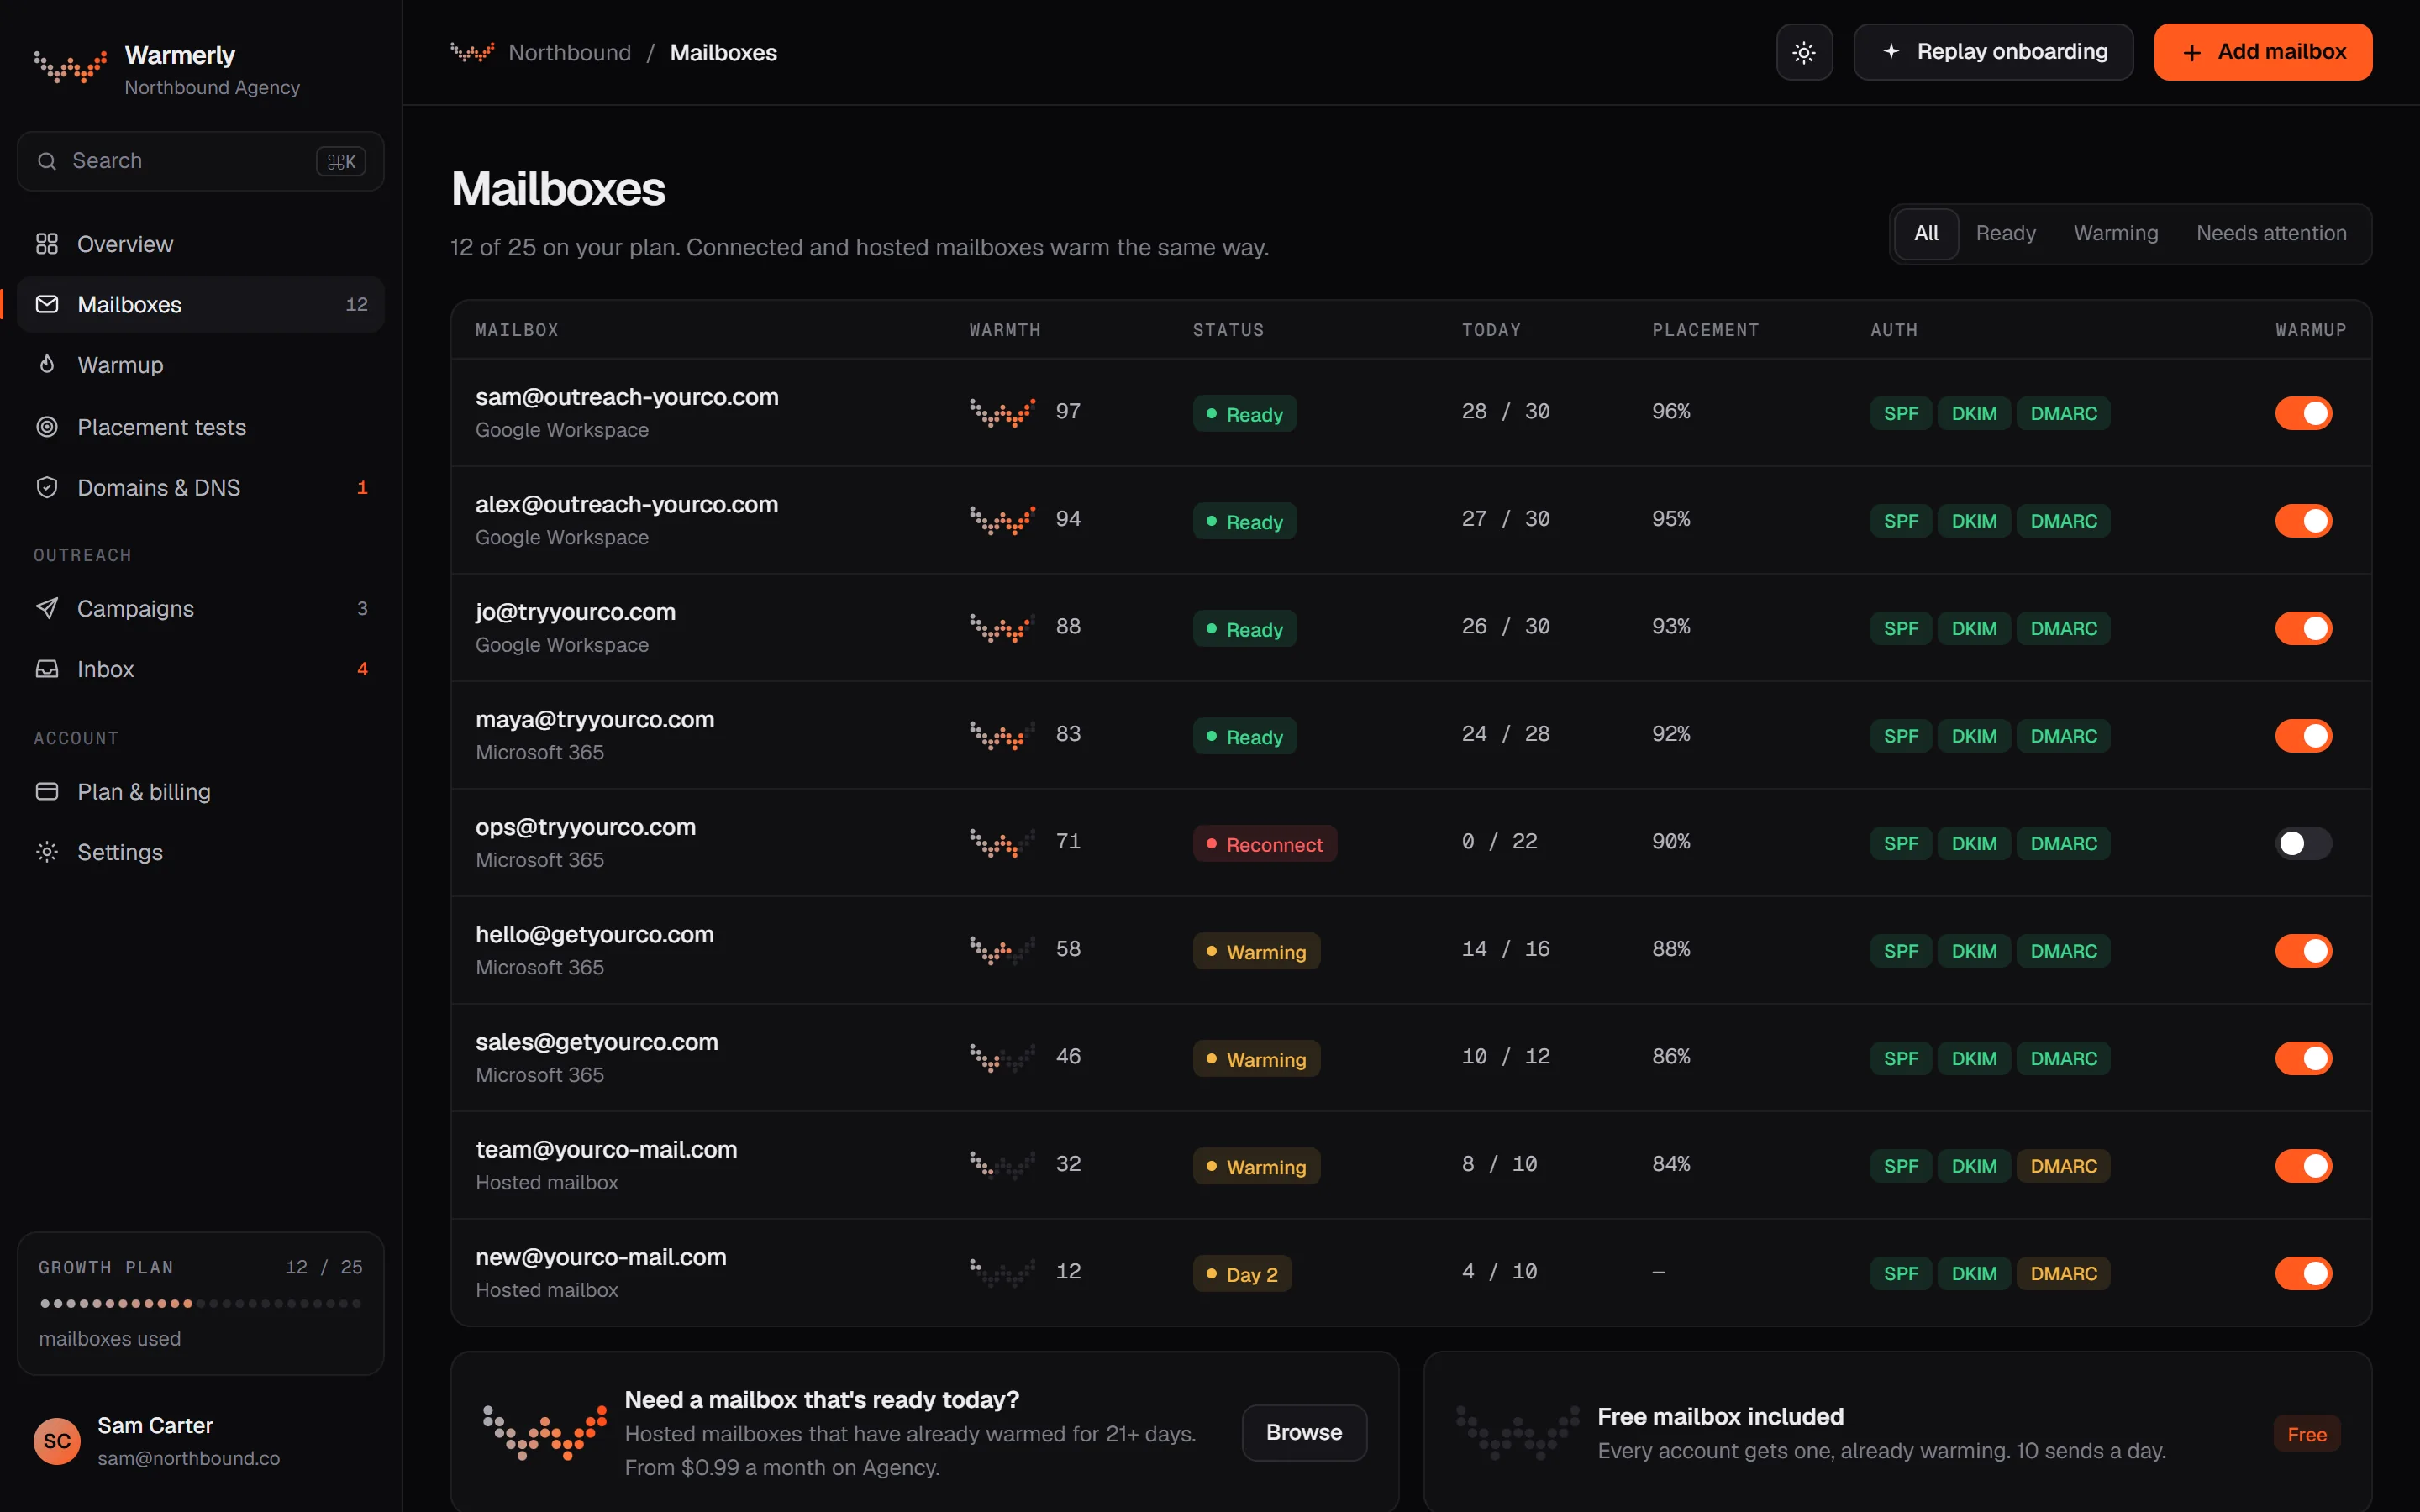The image size is (2420, 1512).
Task: Open sales@getyourco.com mailbox
Action: coord(1410,1058)
